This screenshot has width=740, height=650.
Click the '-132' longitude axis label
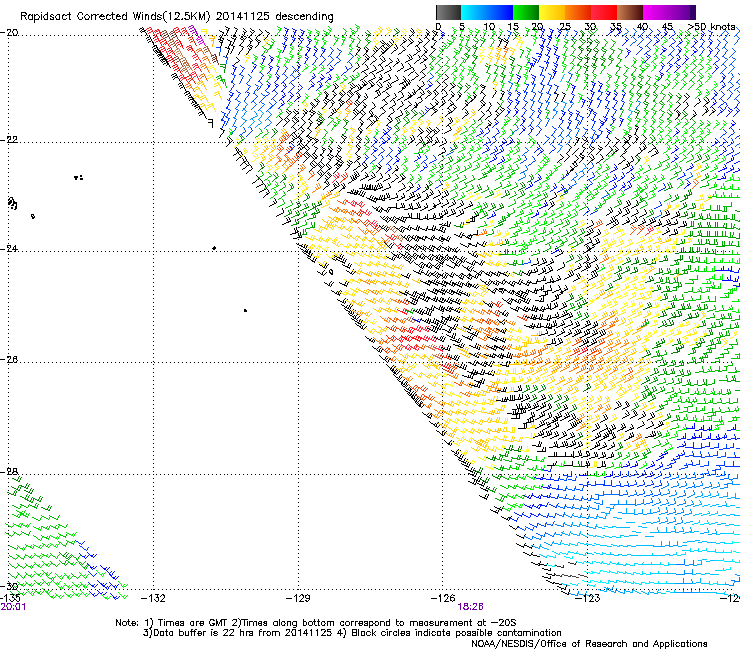[153, 598]
